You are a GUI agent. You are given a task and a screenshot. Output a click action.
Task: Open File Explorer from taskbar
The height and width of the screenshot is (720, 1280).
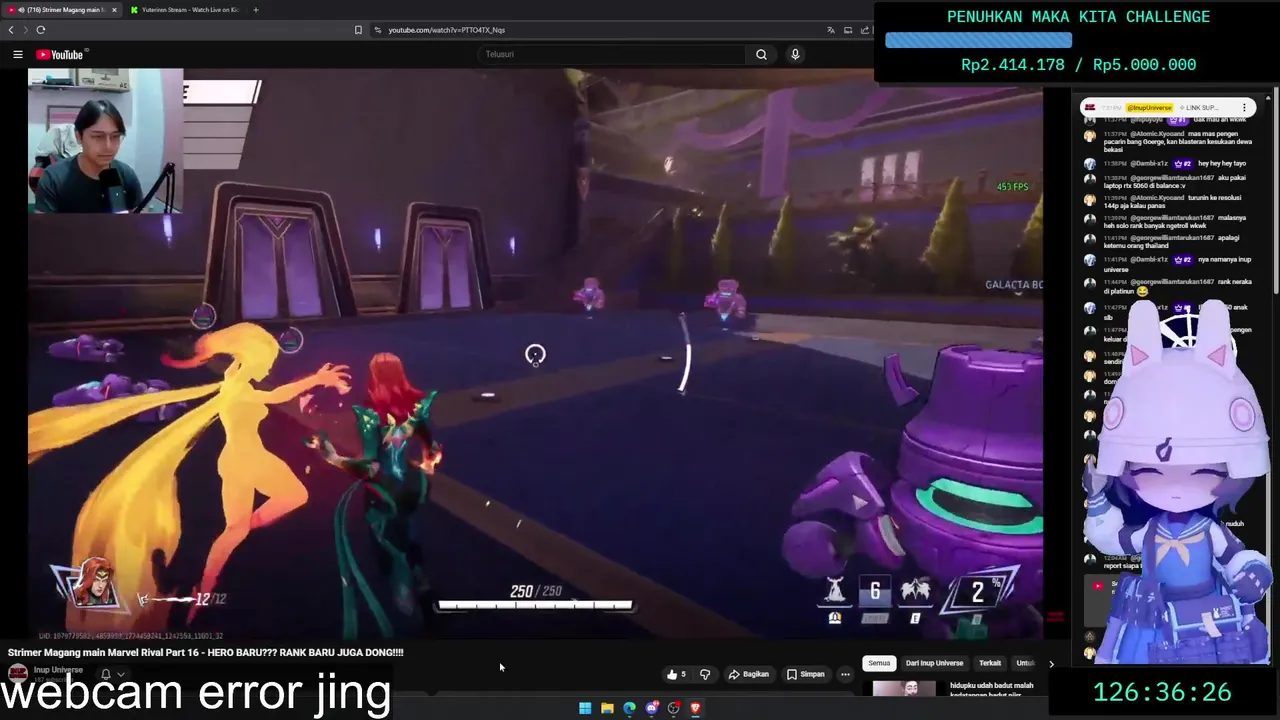pos(607,708)
